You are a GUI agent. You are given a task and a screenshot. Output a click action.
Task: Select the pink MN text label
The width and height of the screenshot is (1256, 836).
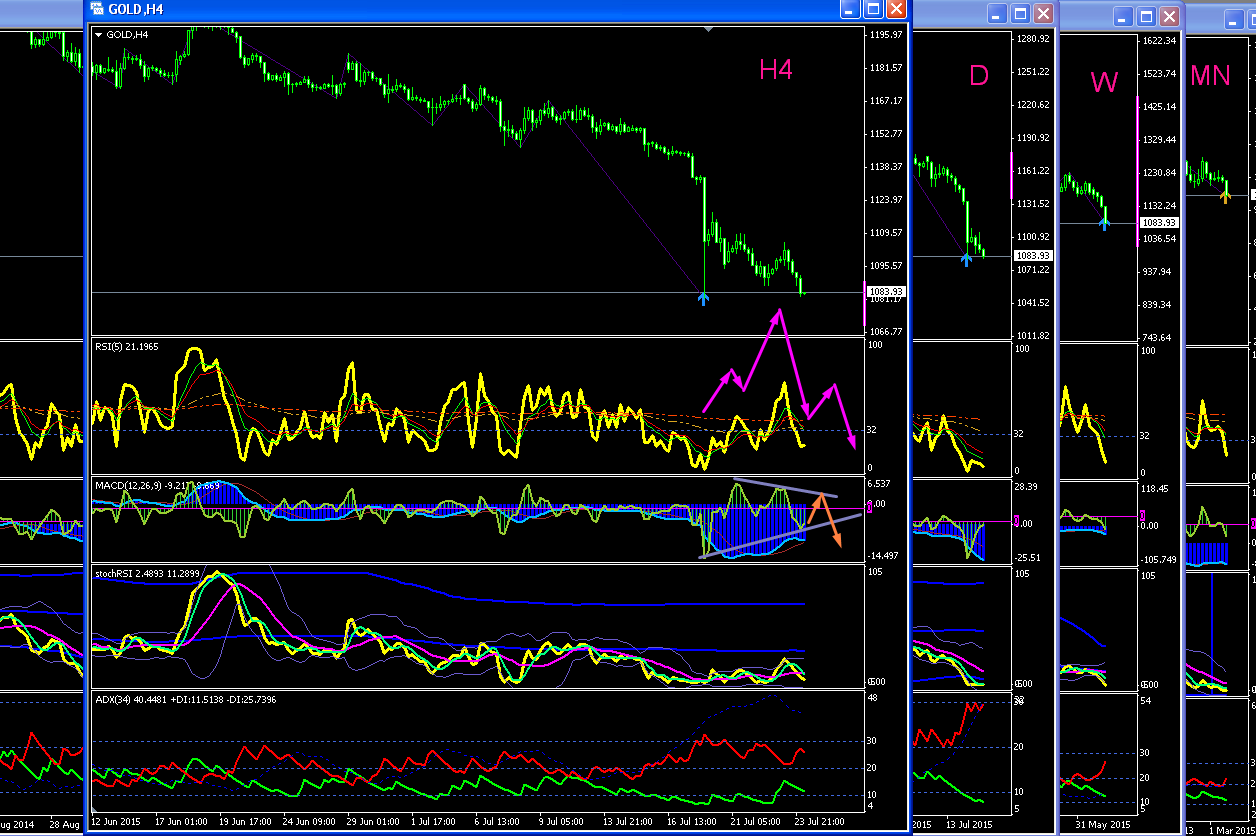coord(1210,76)
